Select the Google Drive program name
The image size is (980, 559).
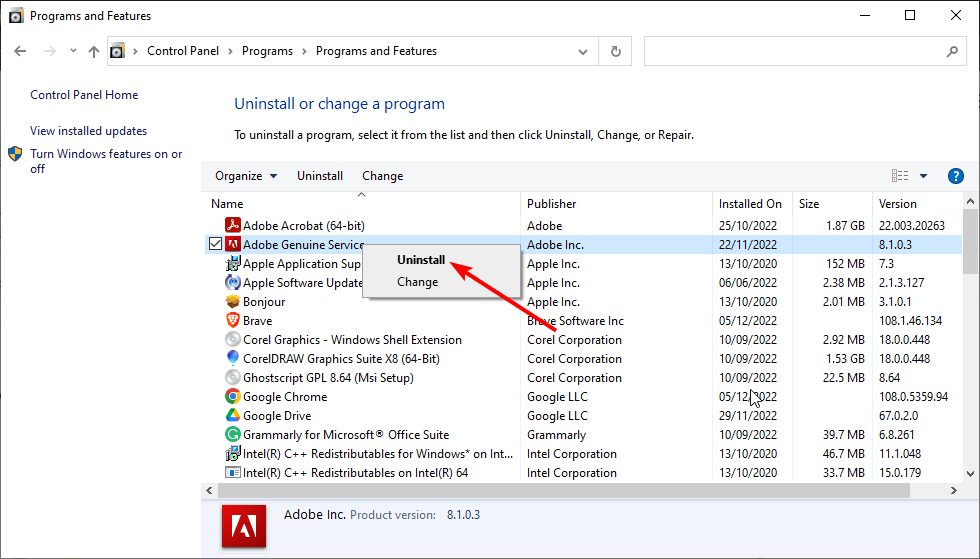tap(277, 416)
